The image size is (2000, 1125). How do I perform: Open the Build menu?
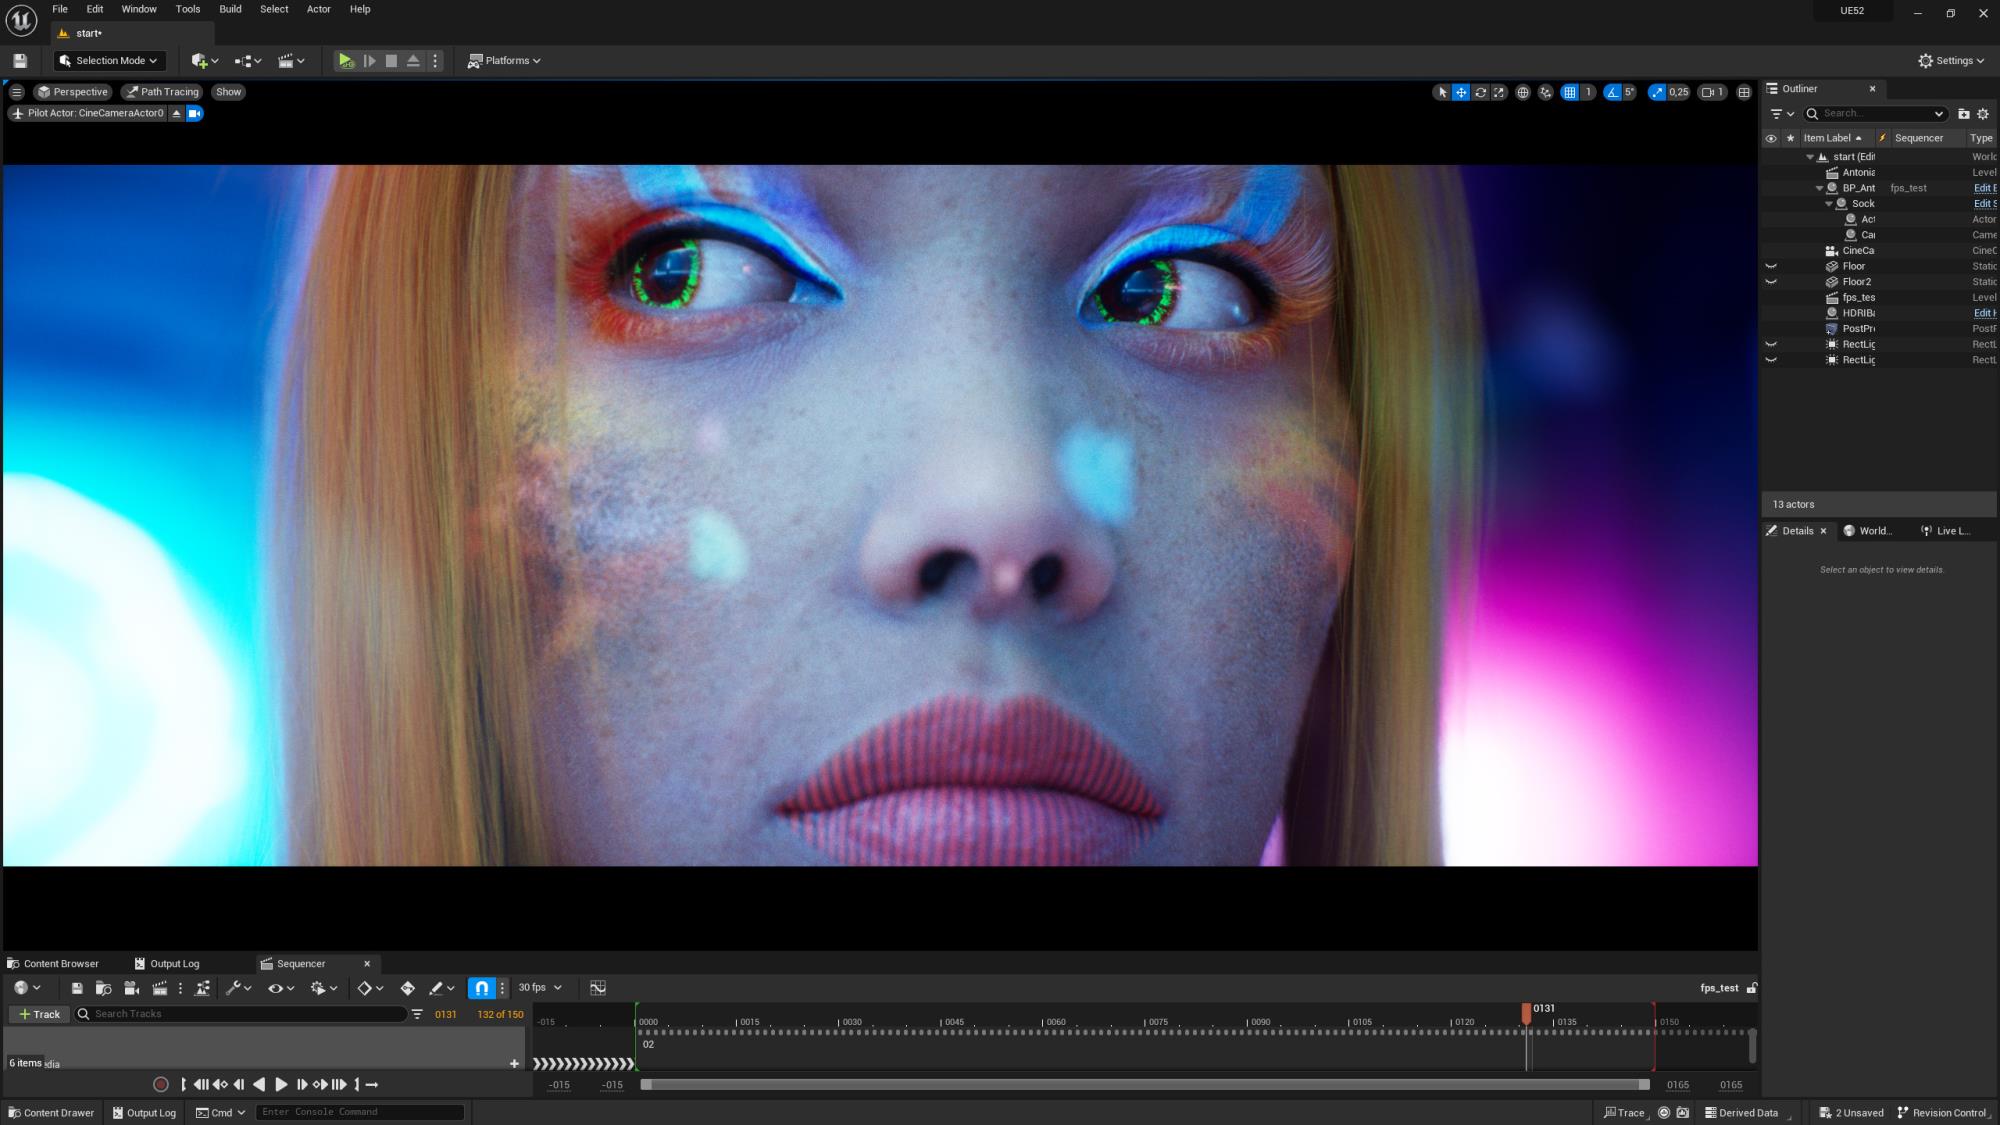pos(230,9)
